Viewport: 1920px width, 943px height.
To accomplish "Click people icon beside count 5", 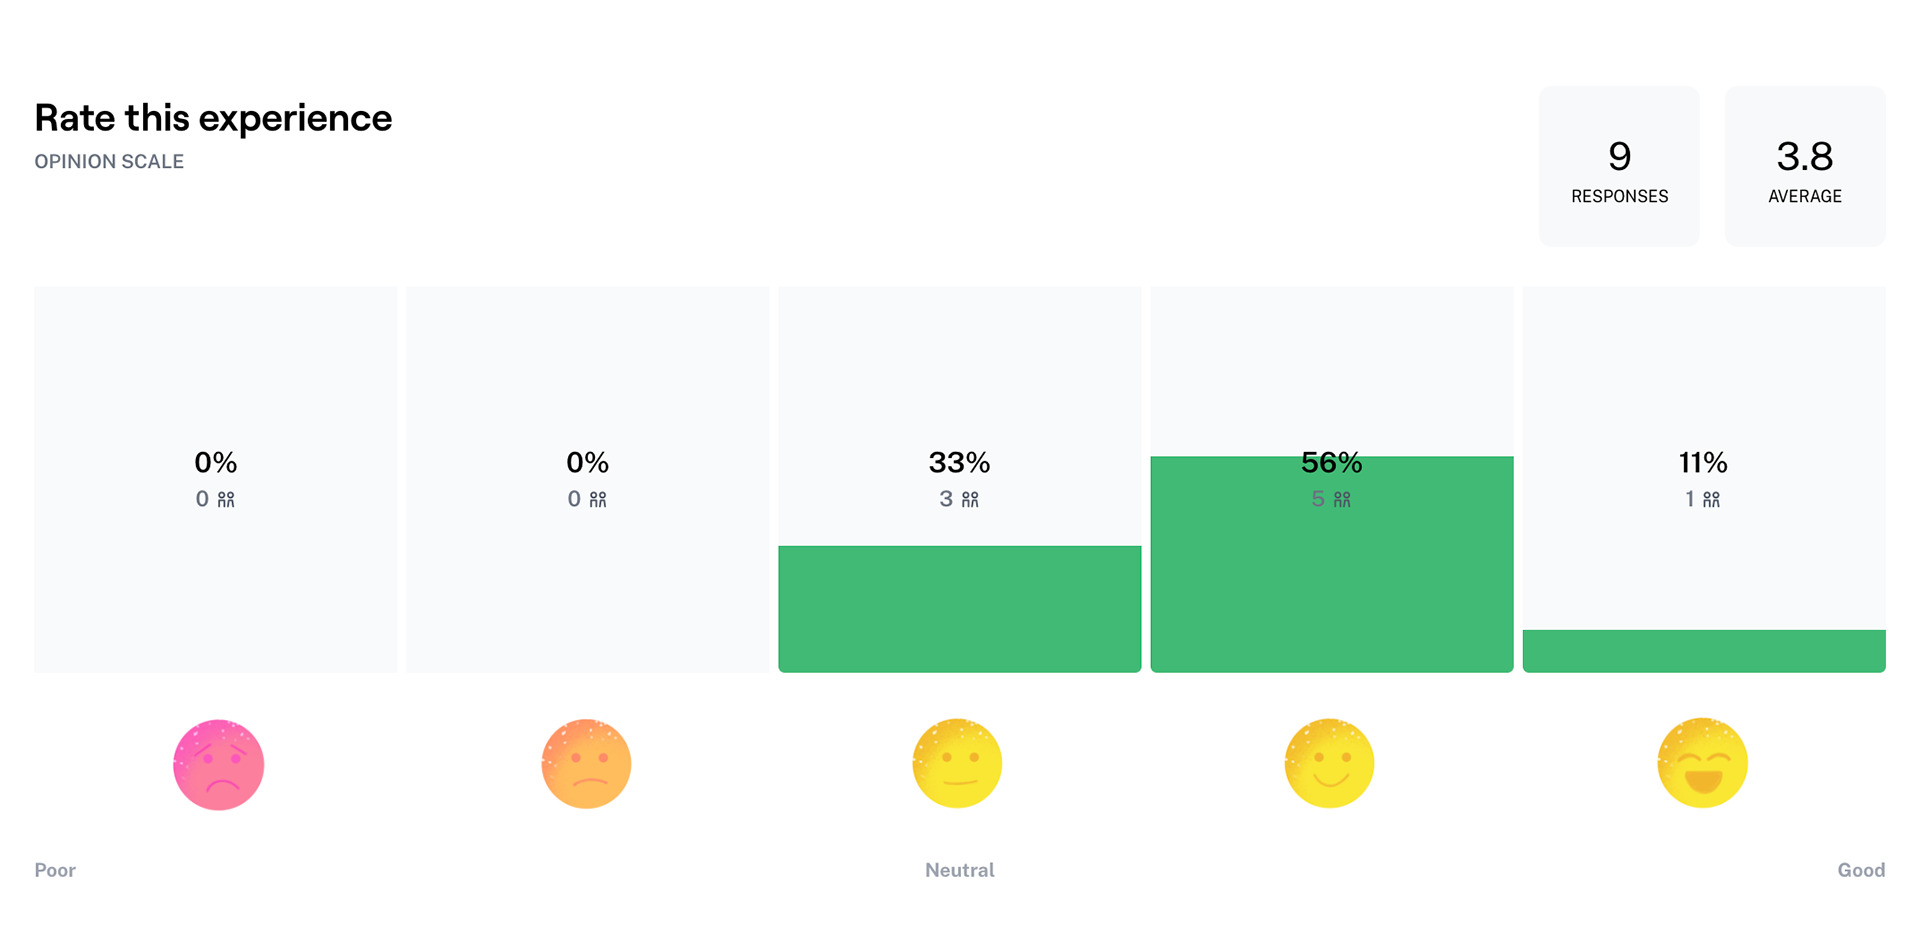I will click(x=1342, y=499).
